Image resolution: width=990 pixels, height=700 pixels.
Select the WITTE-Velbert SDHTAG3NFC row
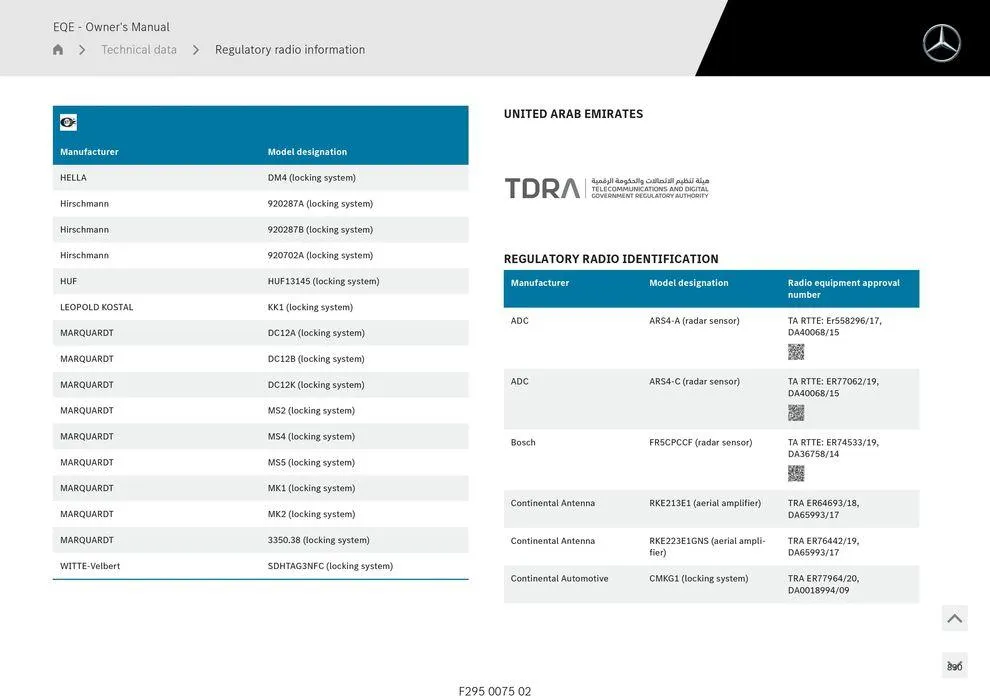point(260,565)
